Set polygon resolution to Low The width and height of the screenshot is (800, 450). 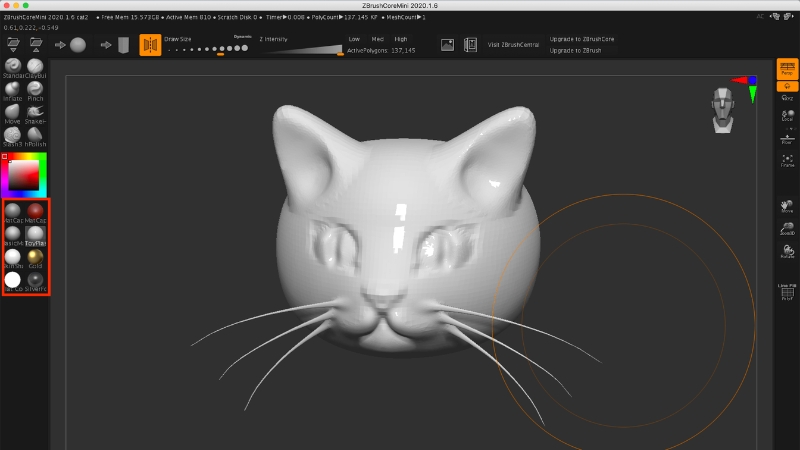tap(354, 38)
